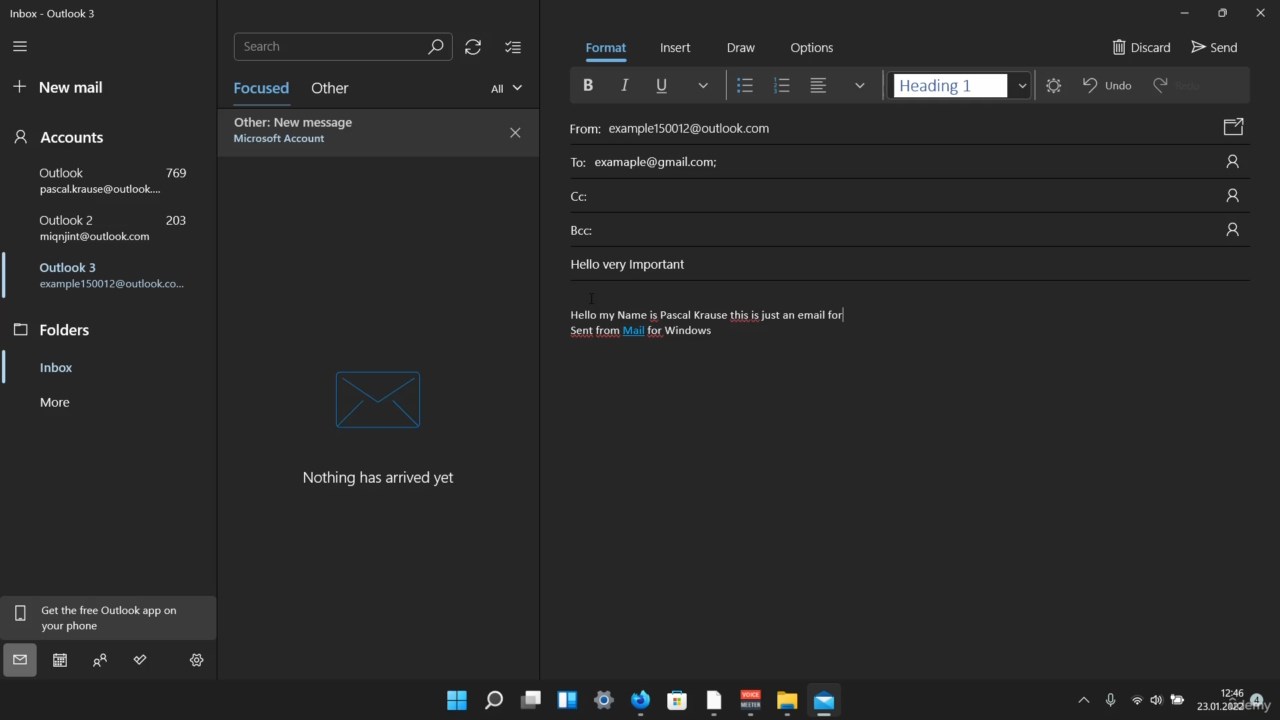Insert a numbered list
1280x720 pixels.
782,86
